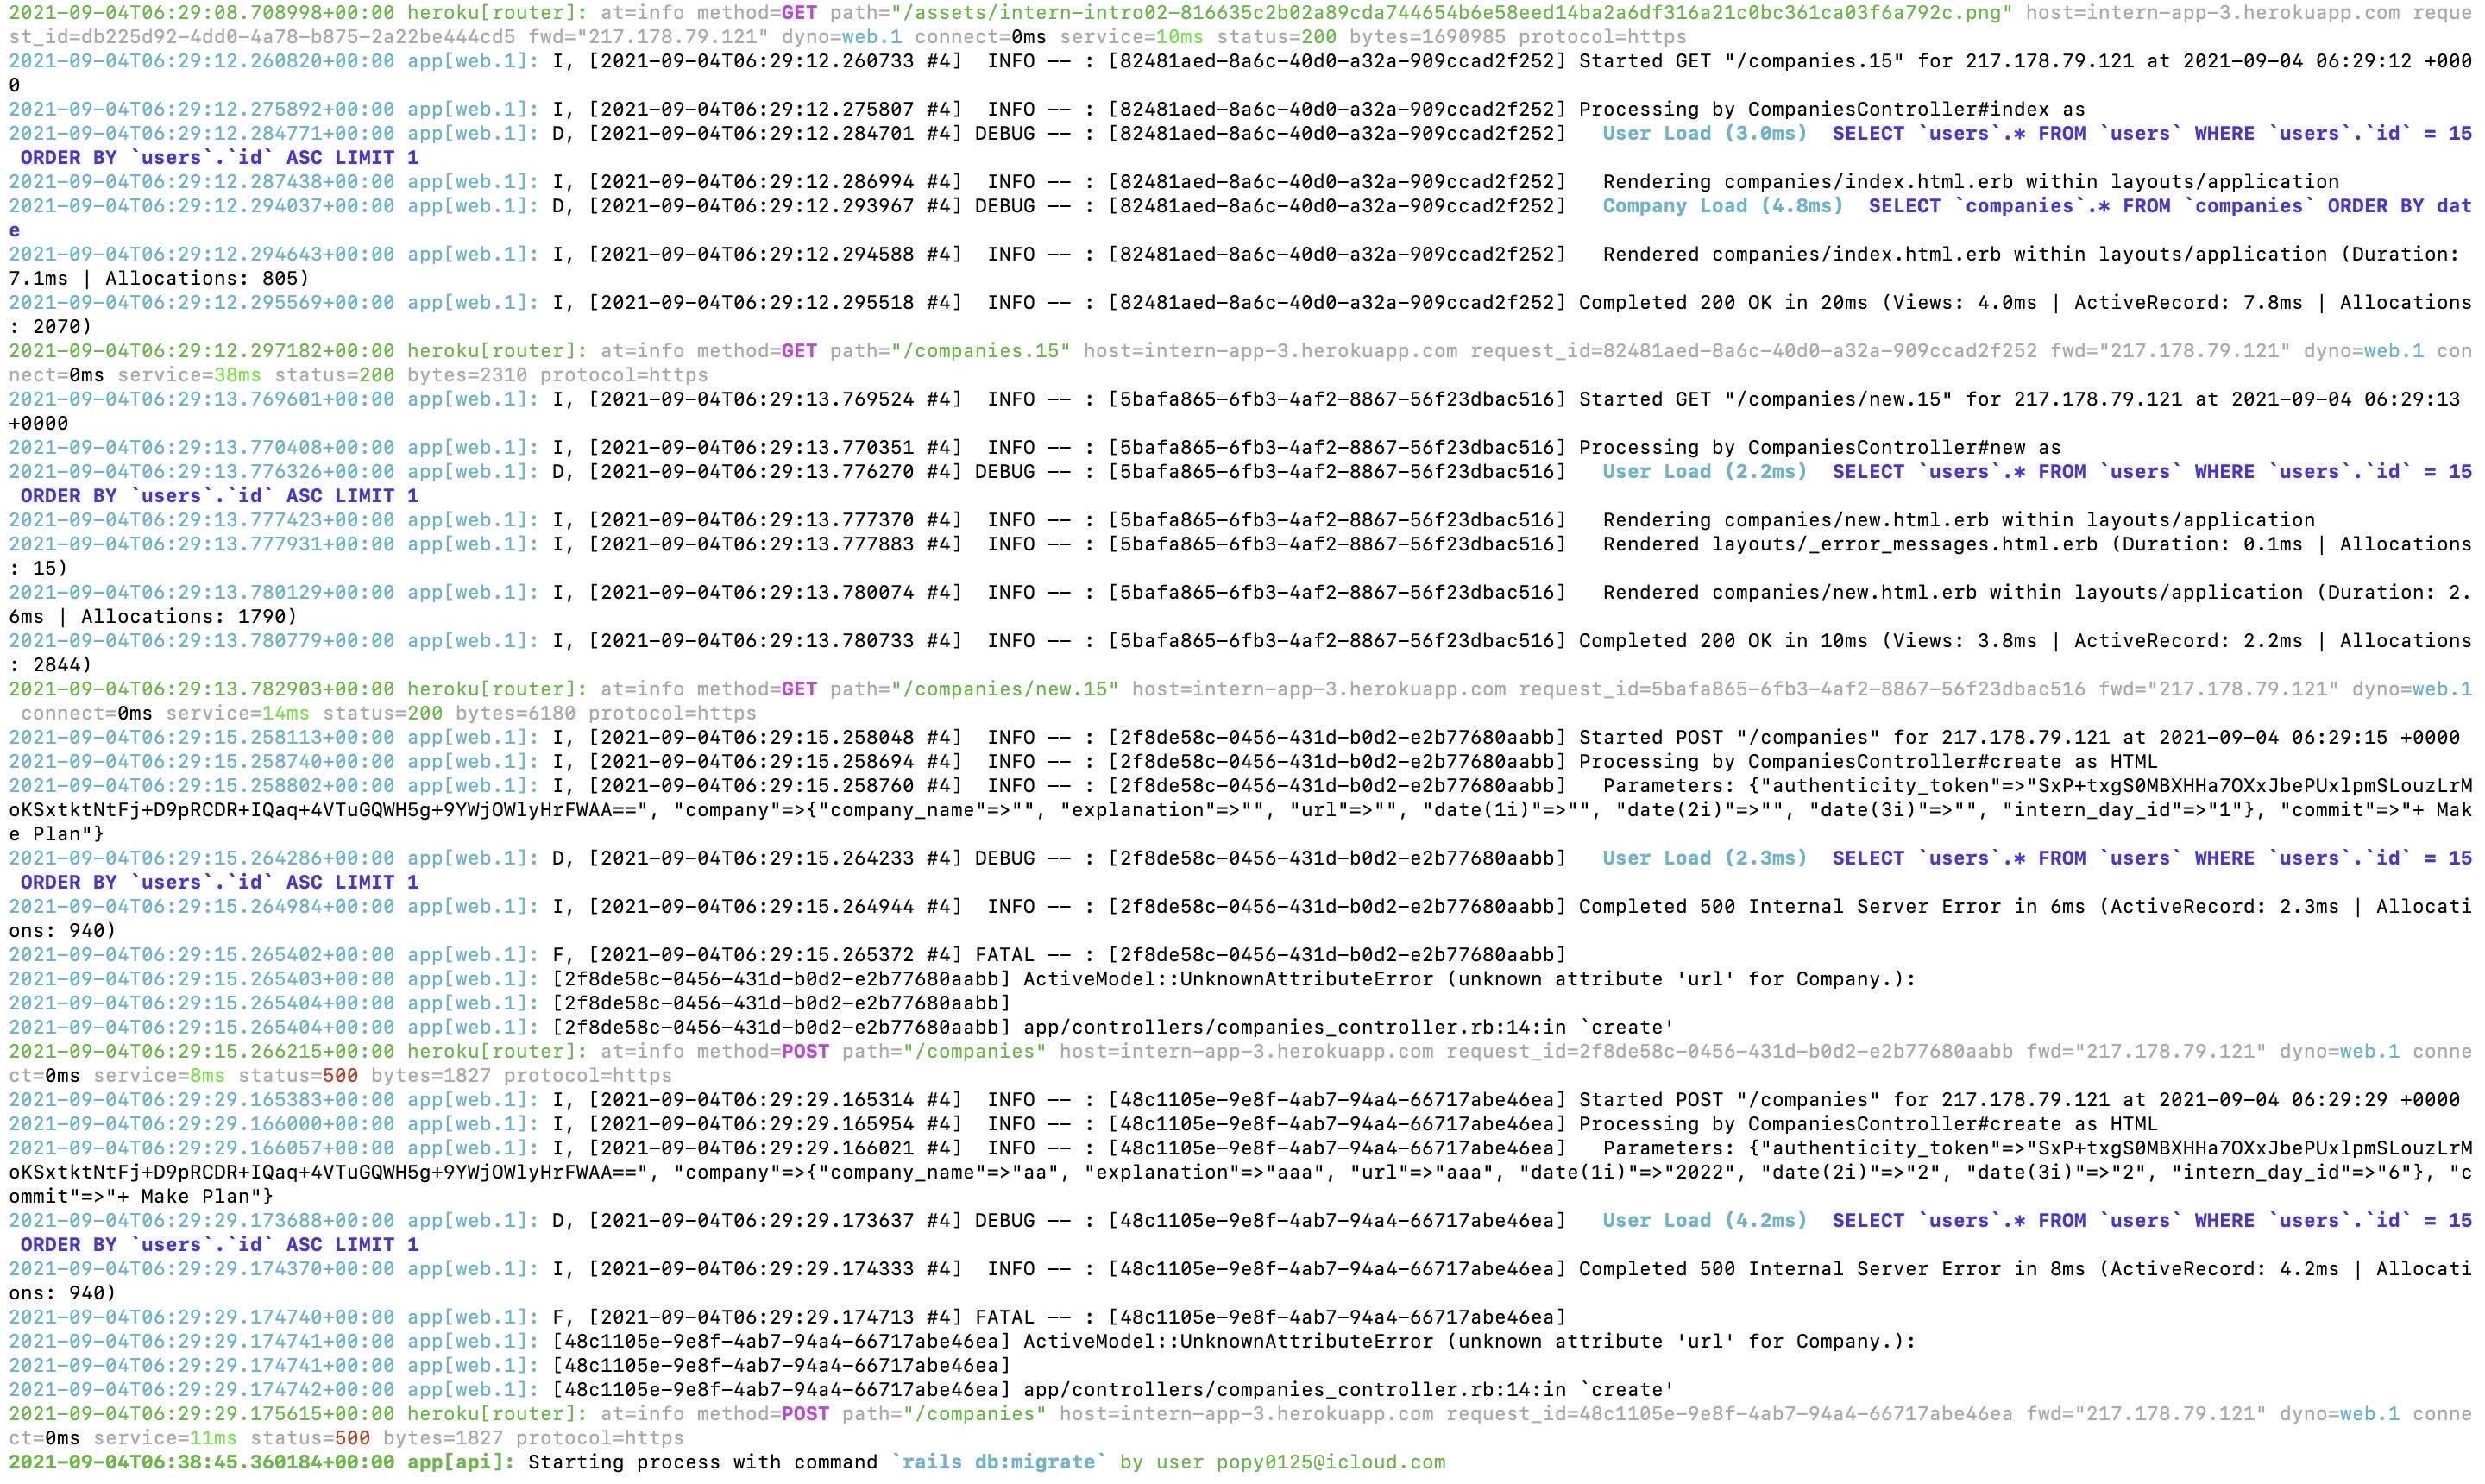Click the User Load (4.2ms) entry
2485x1484 pixels.
point(1704,1220)
